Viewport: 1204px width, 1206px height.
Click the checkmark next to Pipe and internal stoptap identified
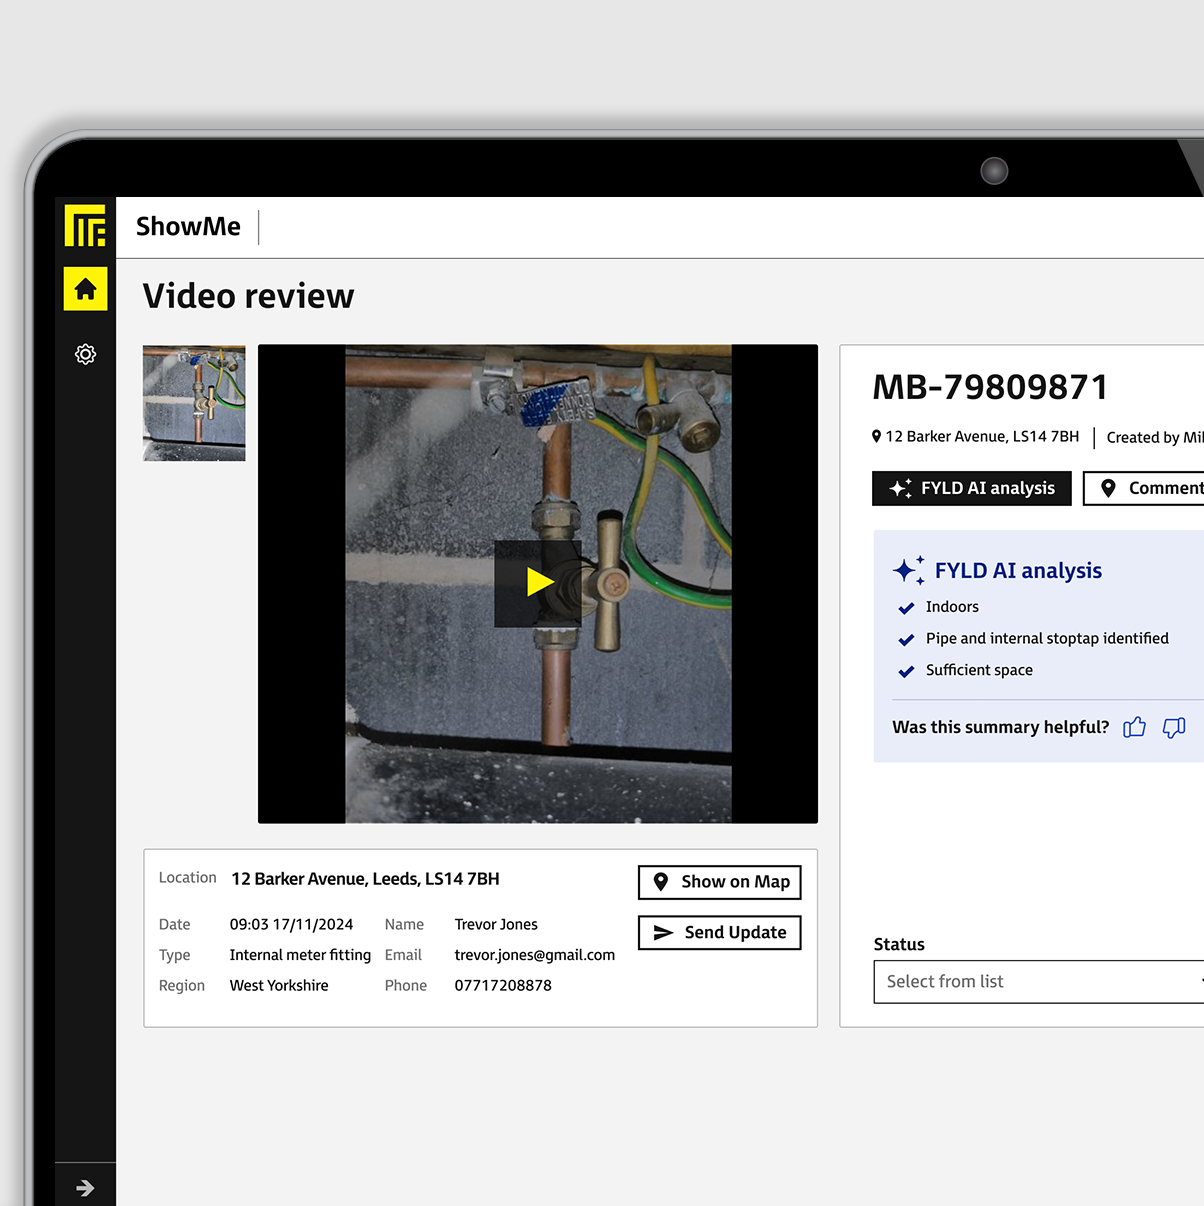tap(906, 640)
